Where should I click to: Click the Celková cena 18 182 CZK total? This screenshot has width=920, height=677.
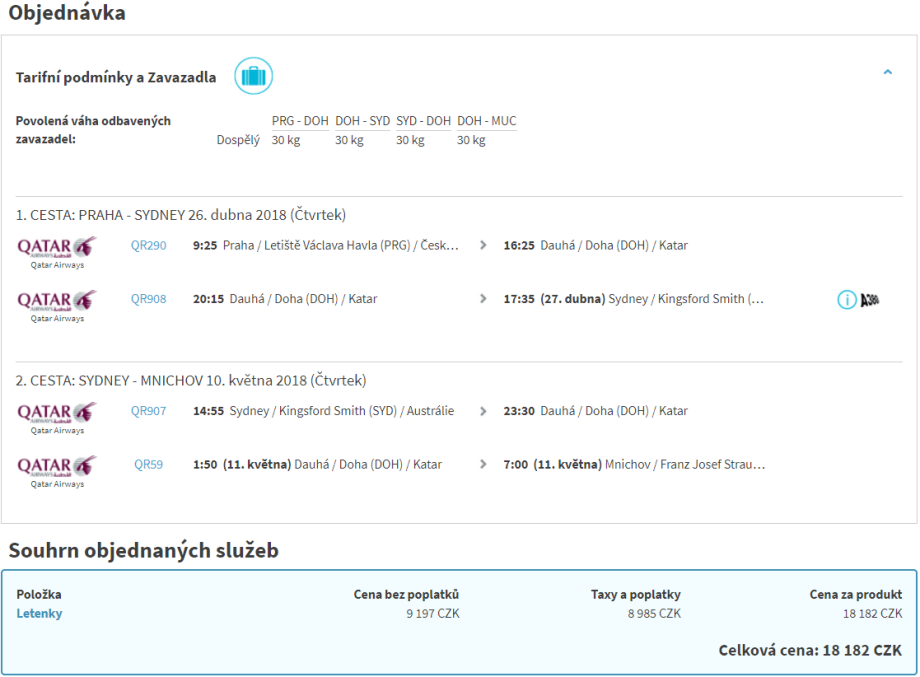pos(810,651)
